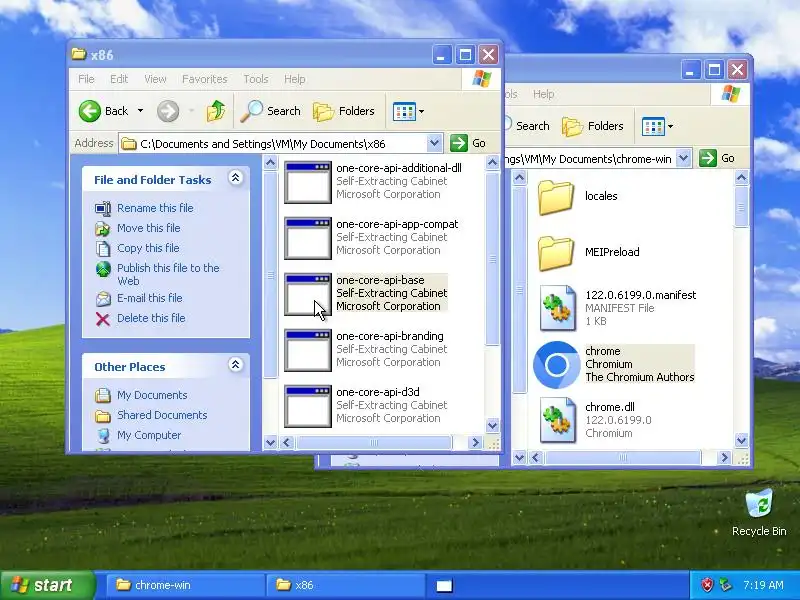Click Views icon in chrome-win toolbar
The width and height of the screenshot is (800, 600).
(653, 126)
